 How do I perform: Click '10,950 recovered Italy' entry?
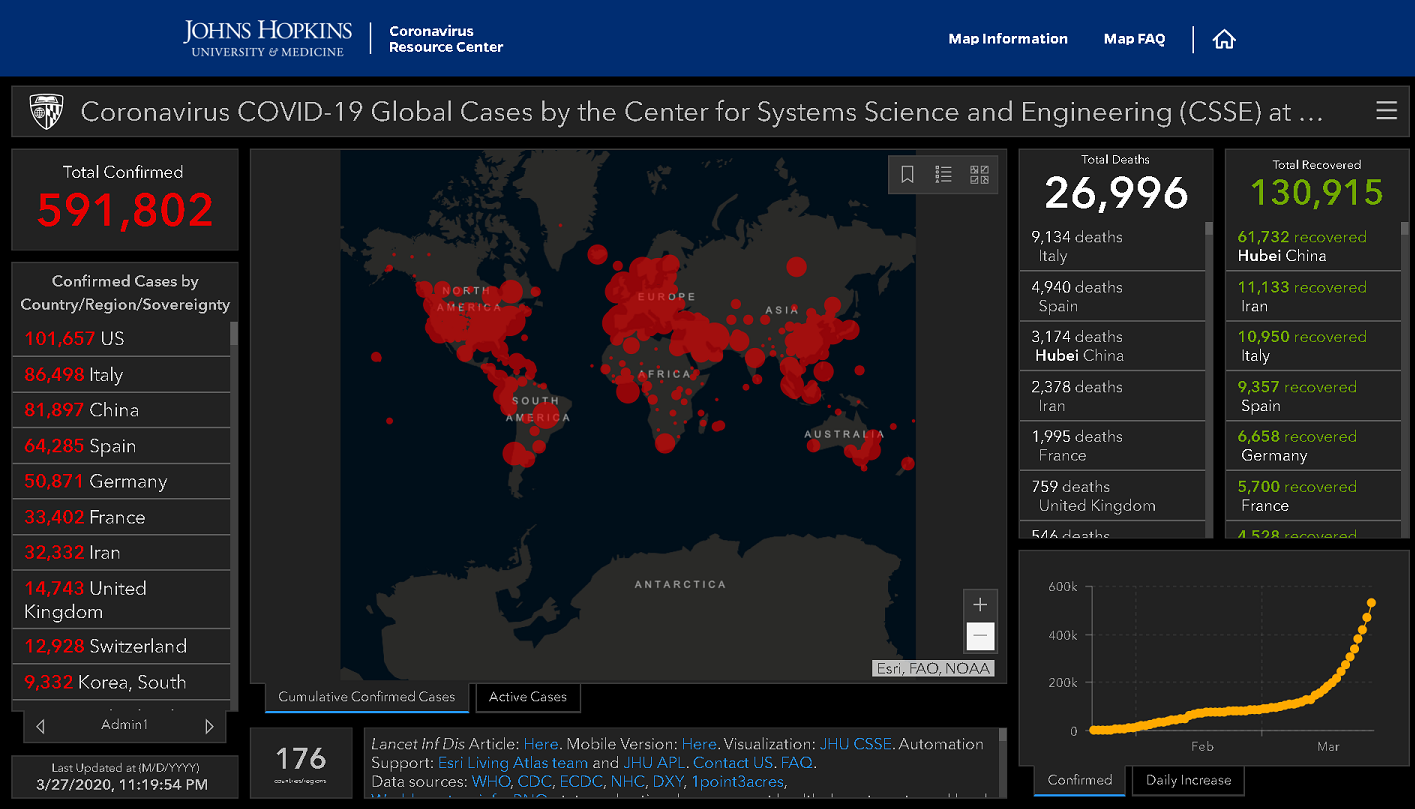[1313, 346]
